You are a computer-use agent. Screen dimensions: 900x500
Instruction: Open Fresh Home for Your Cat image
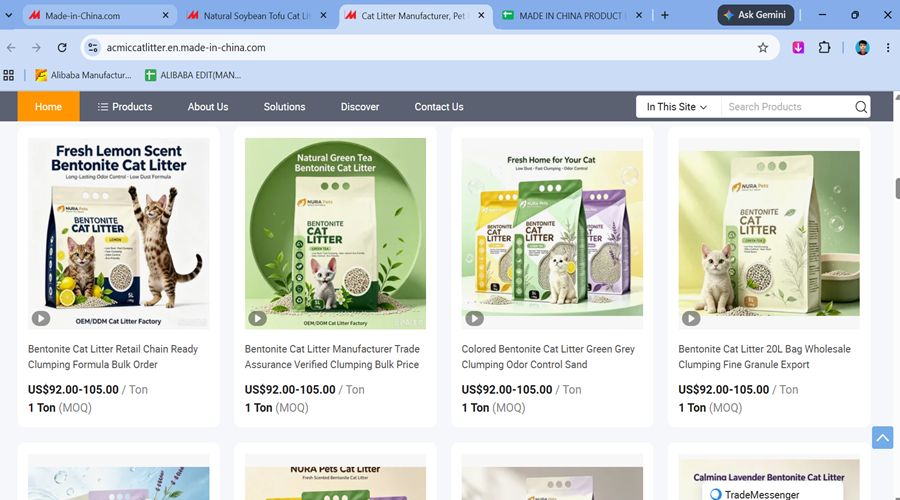click(x=552, y=234)
